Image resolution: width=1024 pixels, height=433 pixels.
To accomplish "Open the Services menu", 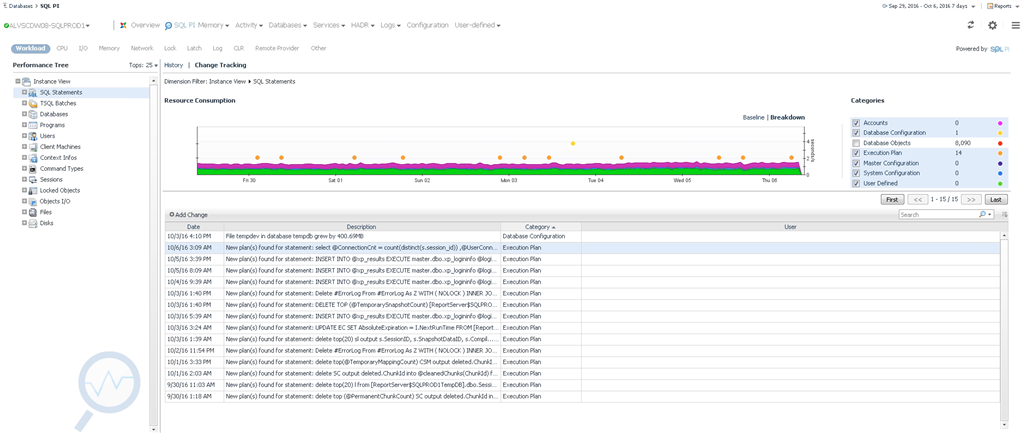I will tap(329, 25).
